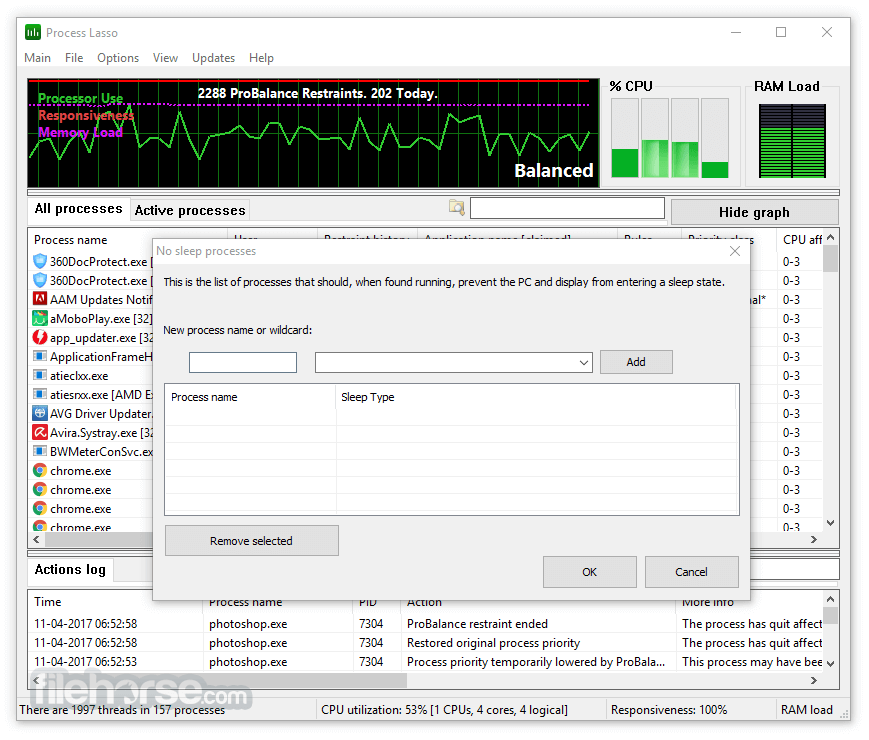Switch to the All processes tab
The height and width of the screenshot is (740, 869).
tap(79, 209)
